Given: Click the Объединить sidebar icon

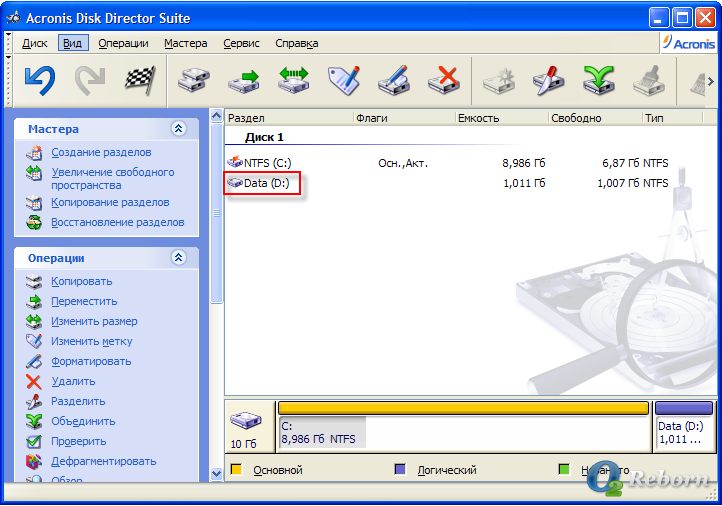Looking at the screenshot, I should coord(34,421).
